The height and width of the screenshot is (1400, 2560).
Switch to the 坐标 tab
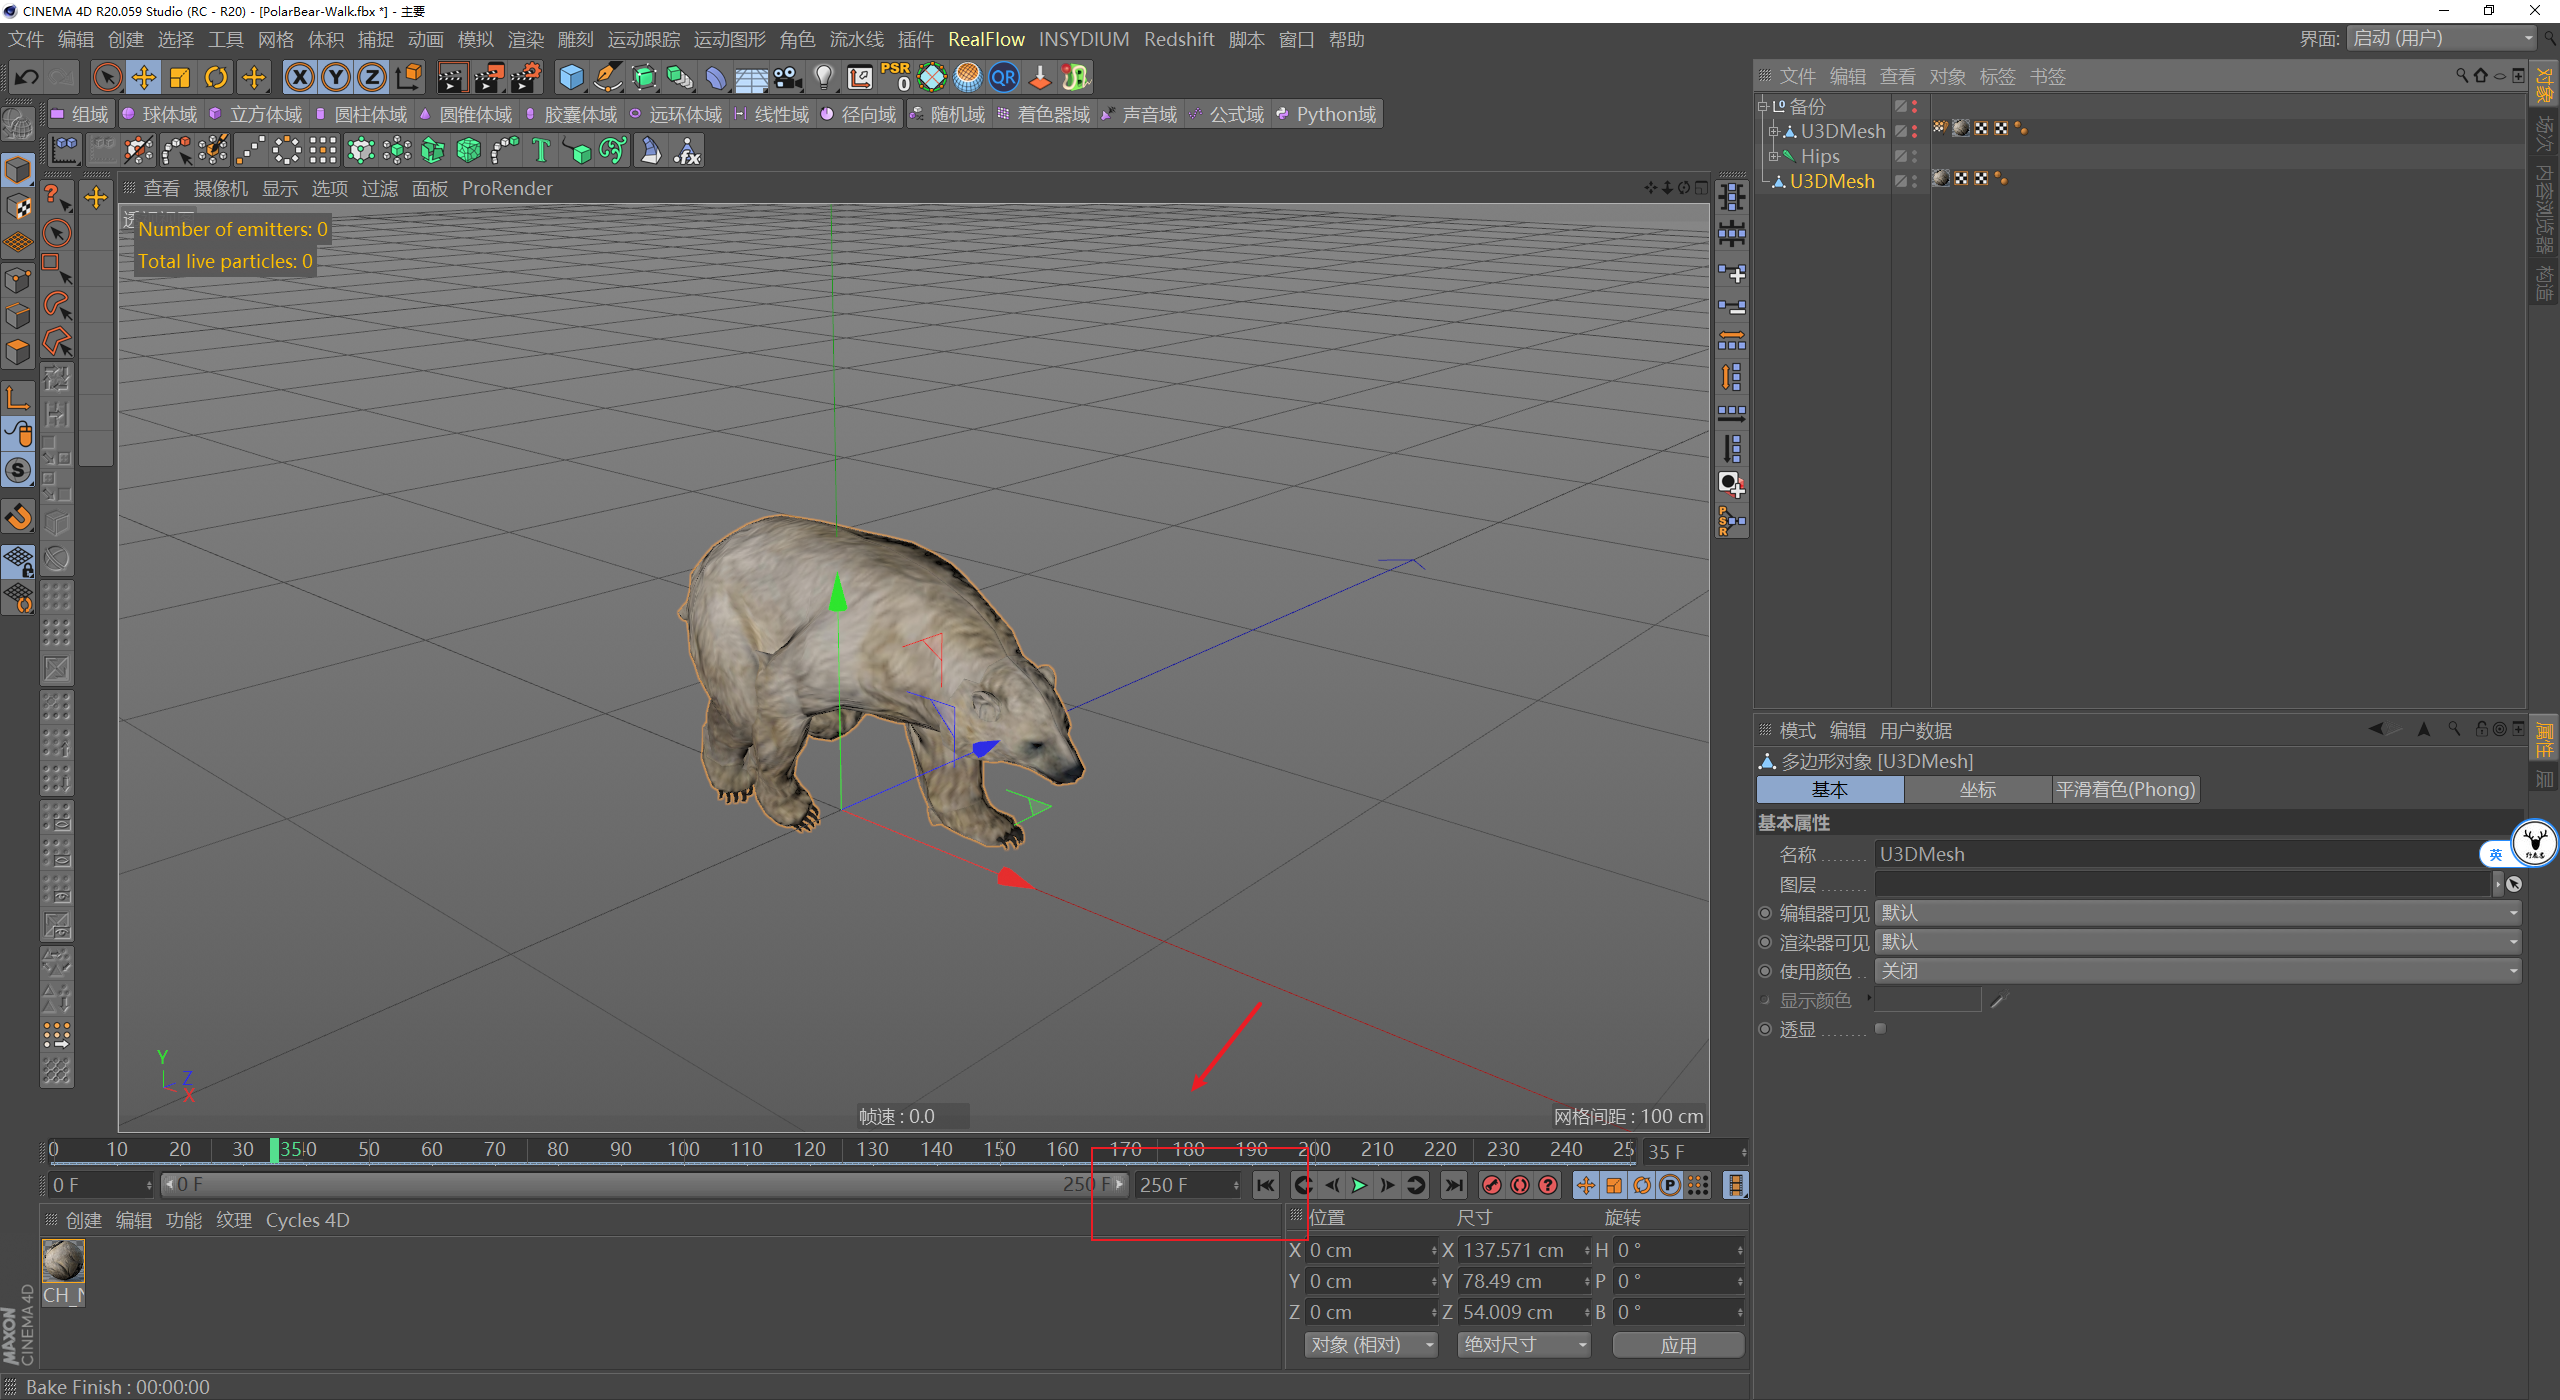(x=1977, y=790)
